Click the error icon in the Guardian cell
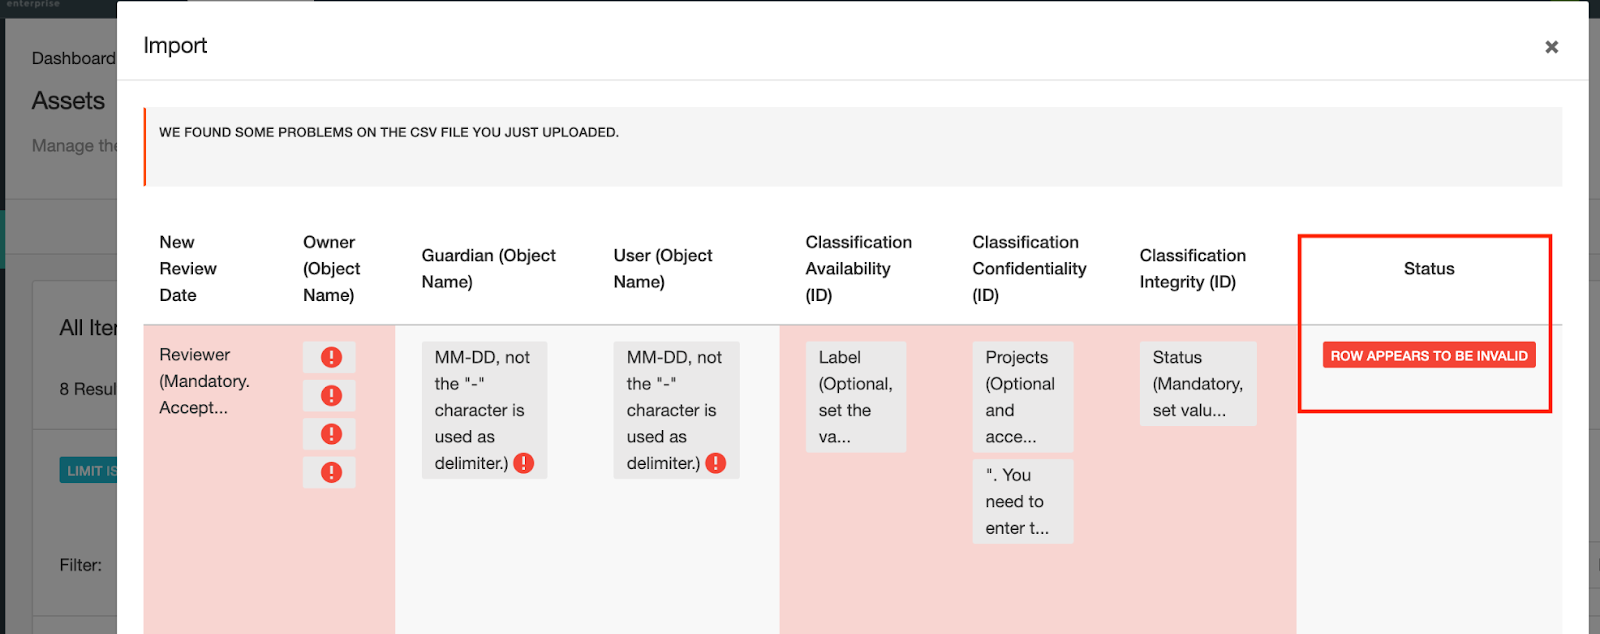The image size is (1600, 634). pyautogui.click(x=524, y=463)
